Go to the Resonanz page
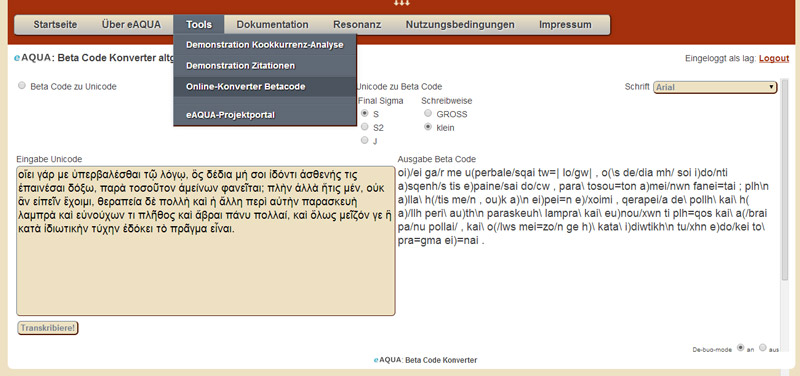 pyautogui.click(x=357, y=24)
